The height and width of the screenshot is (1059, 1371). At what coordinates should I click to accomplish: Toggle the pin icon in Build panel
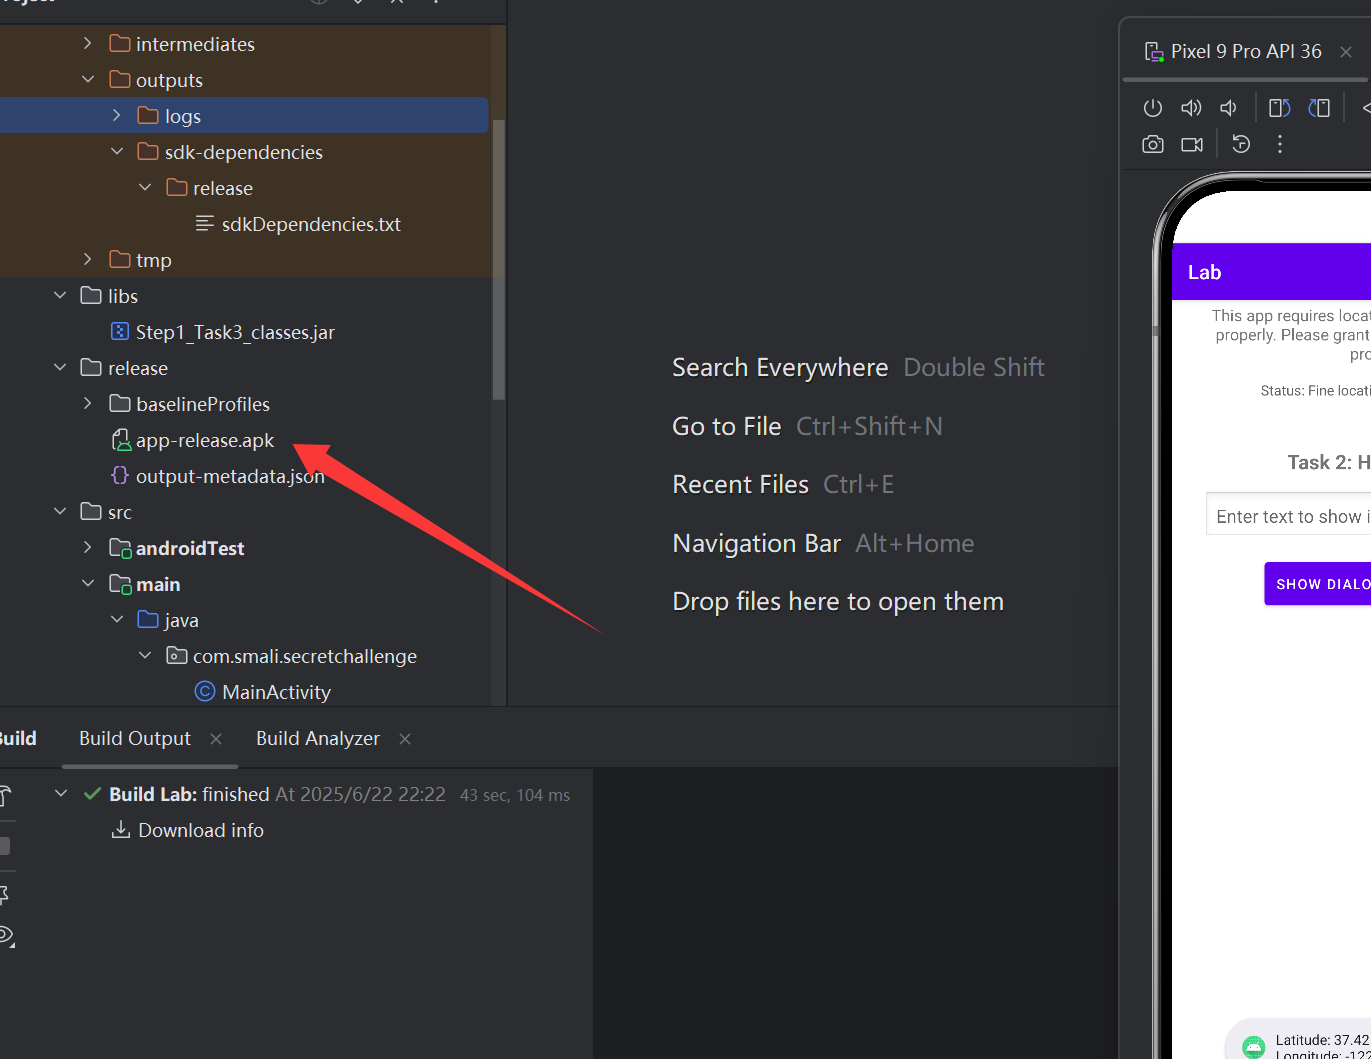tap(5, 893)
